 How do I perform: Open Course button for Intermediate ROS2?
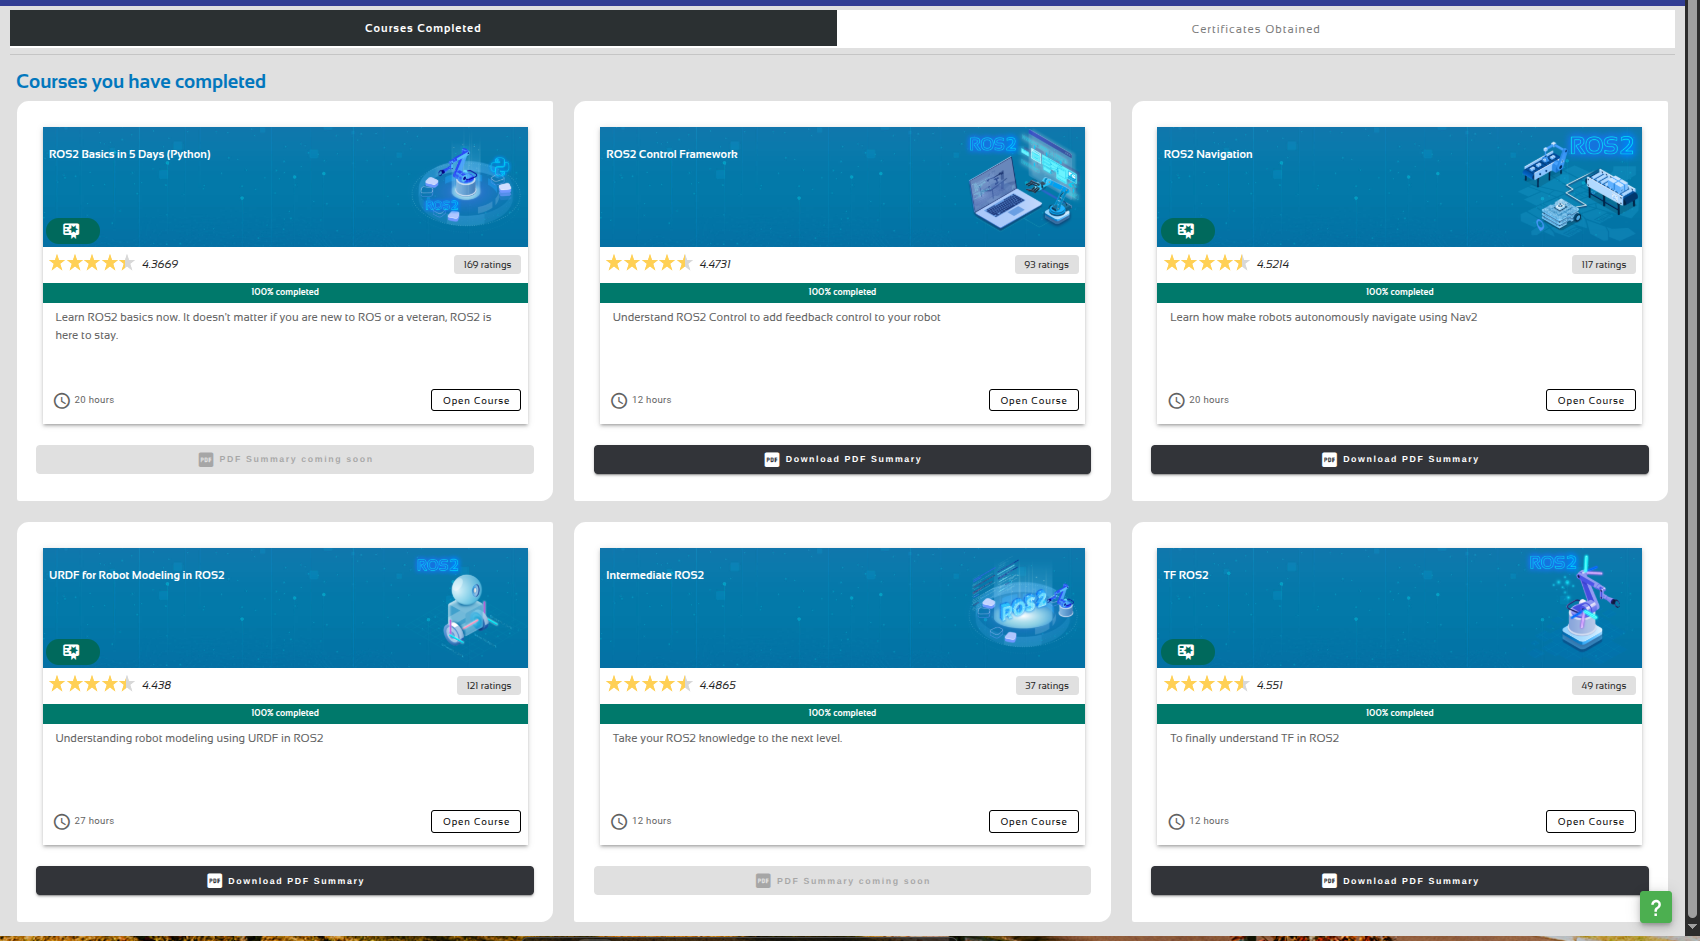1033,821
